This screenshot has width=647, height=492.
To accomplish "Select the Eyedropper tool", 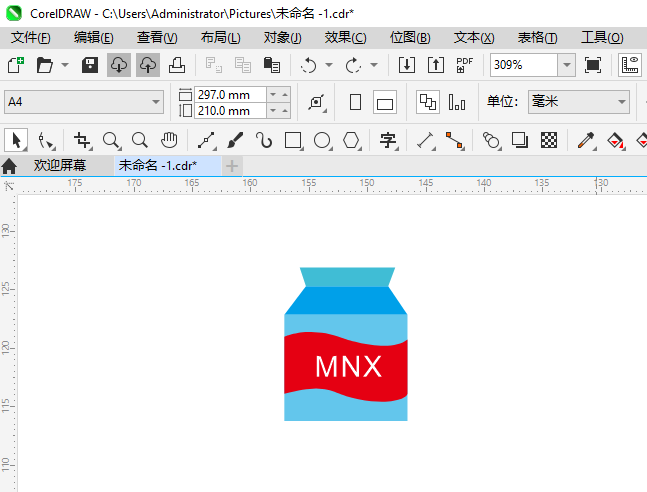I will [x=586, y=141].
